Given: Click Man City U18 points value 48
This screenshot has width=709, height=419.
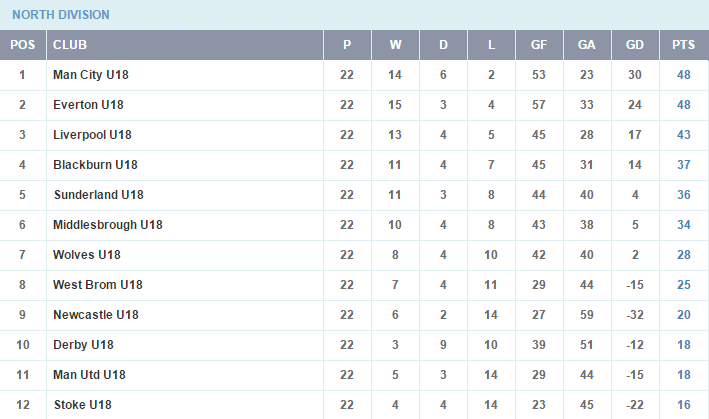Looking at the screenshot, I should pos(683,75).
